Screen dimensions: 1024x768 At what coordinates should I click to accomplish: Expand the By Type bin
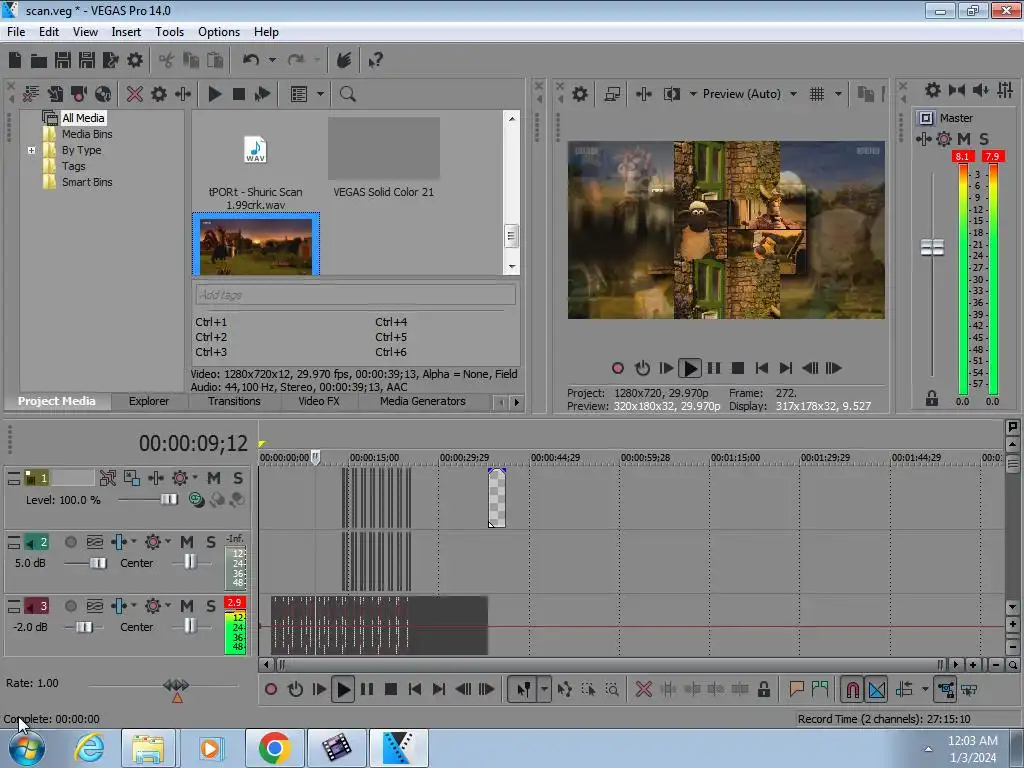(31, 150)
